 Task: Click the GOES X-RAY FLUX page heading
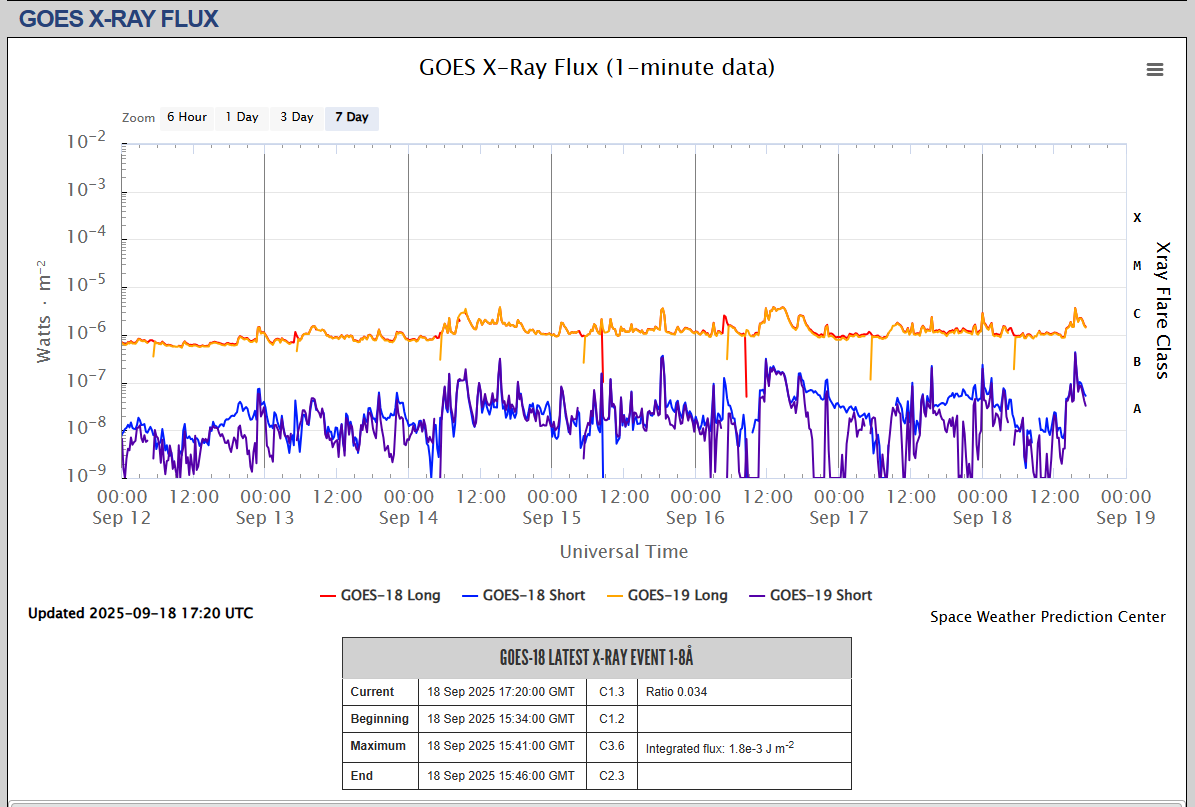[x=119, y=18]
